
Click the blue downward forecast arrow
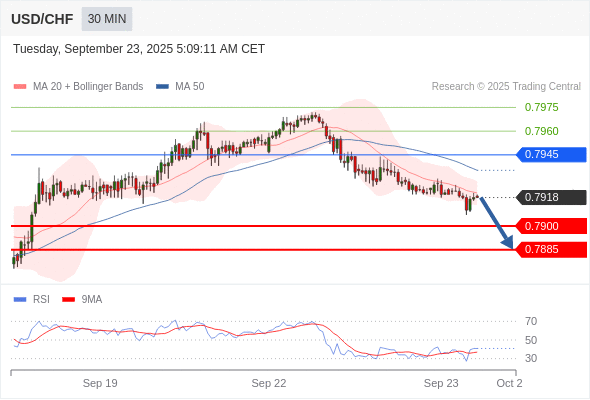click(496, 223)
